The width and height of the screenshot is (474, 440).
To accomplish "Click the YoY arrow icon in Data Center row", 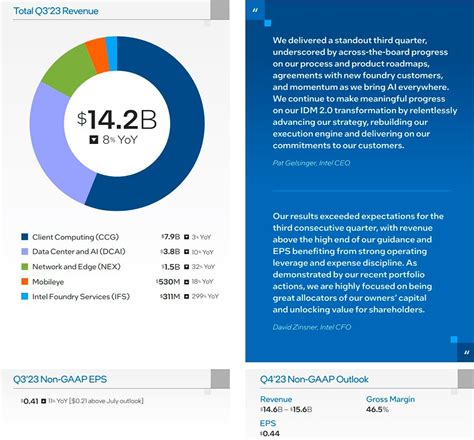I will 187,252.
